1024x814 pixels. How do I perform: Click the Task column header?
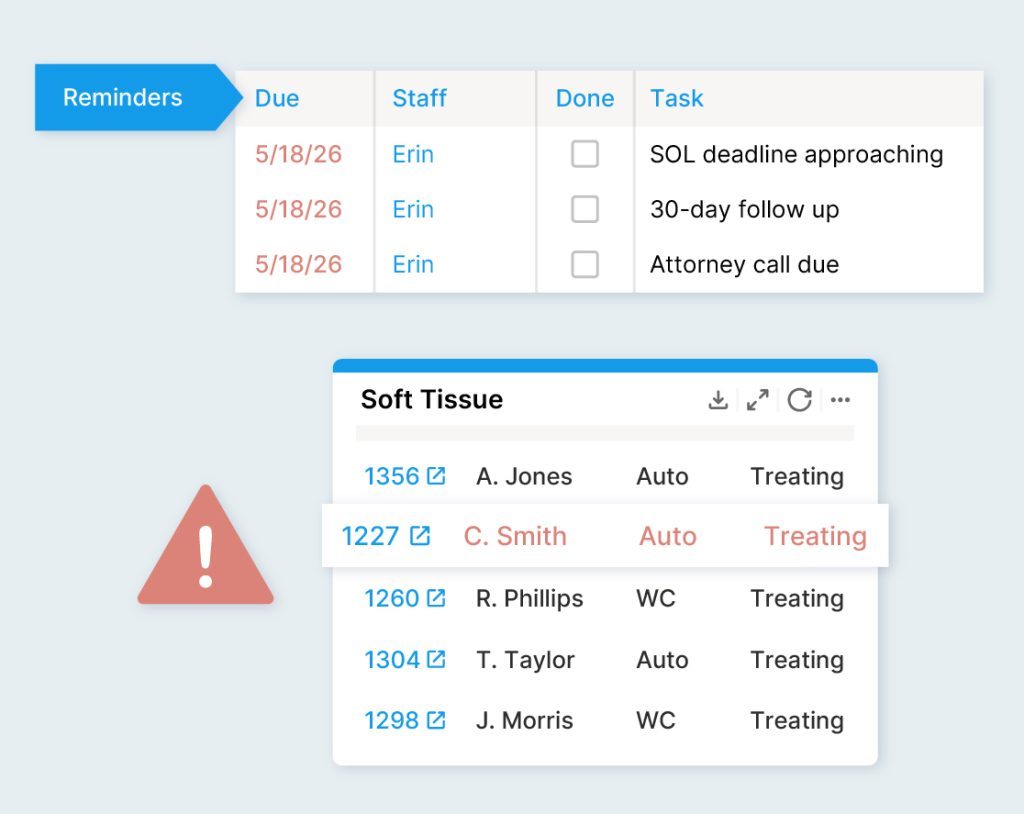click(x=677, y=98)
